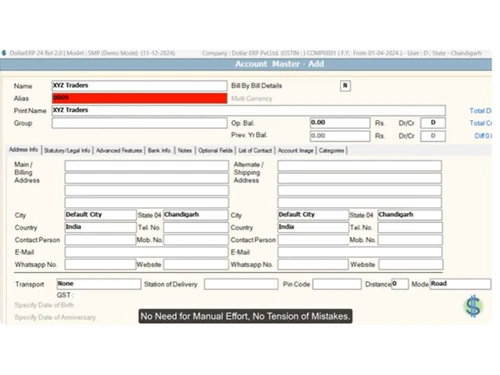Click the Name field containing XYZ Traders

click(139, 86)
